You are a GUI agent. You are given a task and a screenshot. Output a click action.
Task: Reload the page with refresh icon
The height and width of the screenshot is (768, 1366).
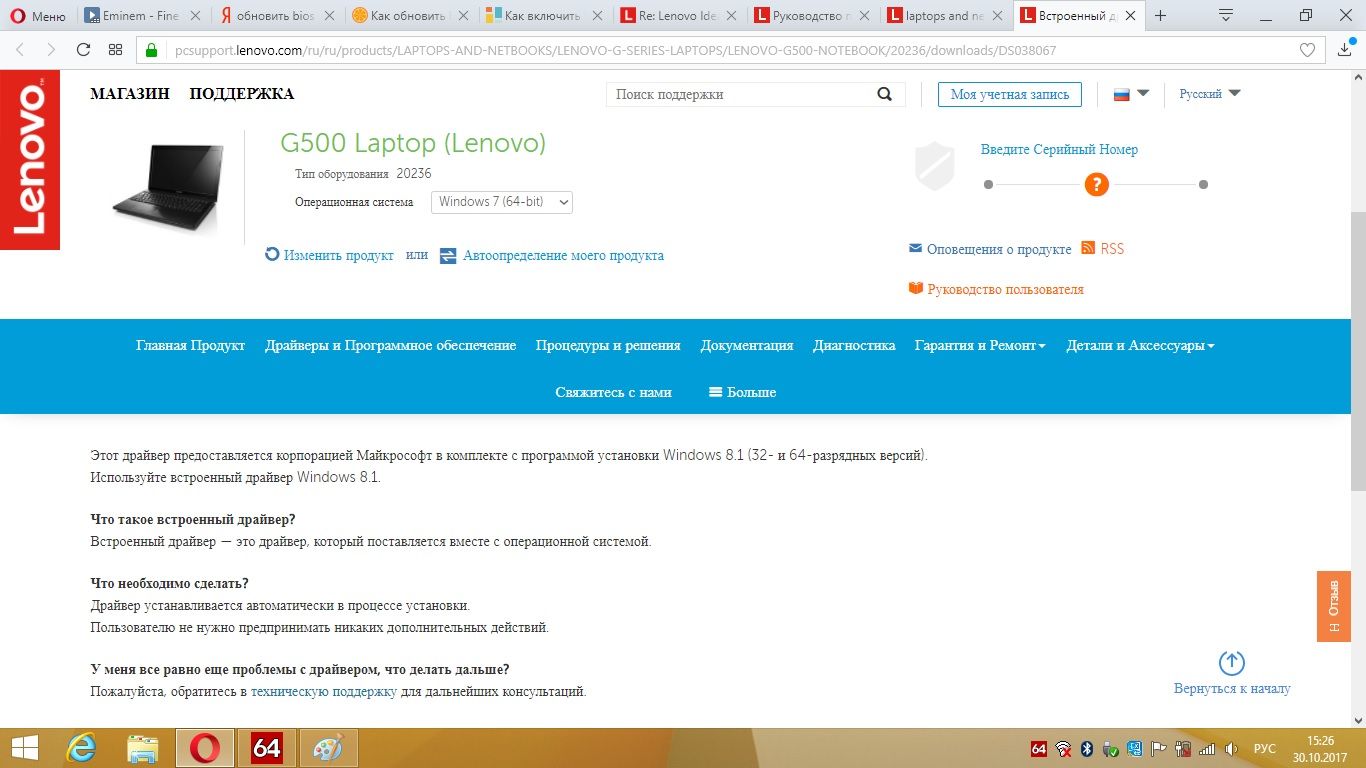coord(83,50)
